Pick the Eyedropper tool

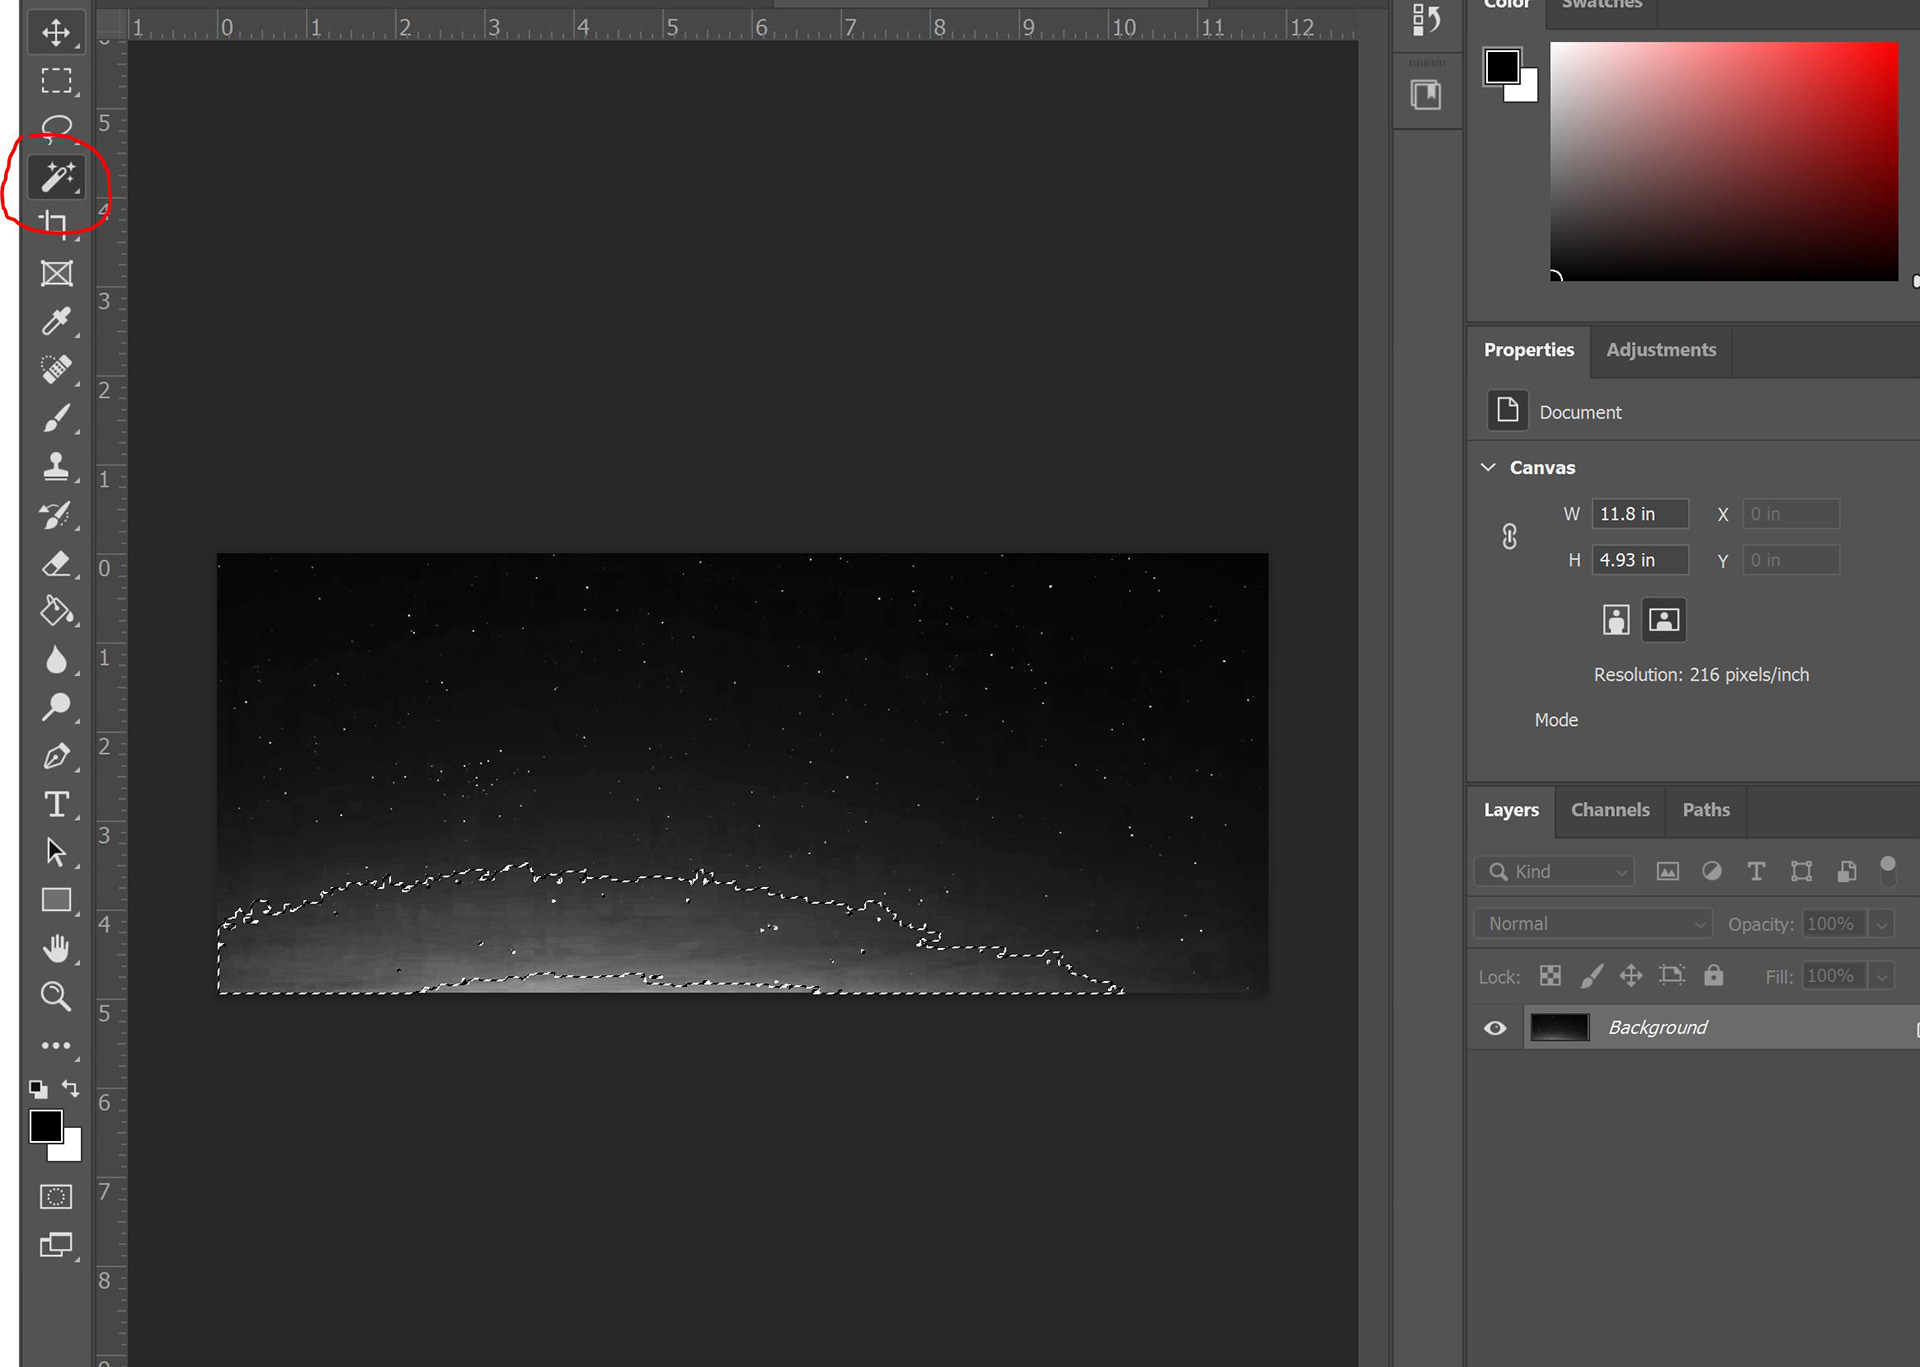tap(56, 321)
